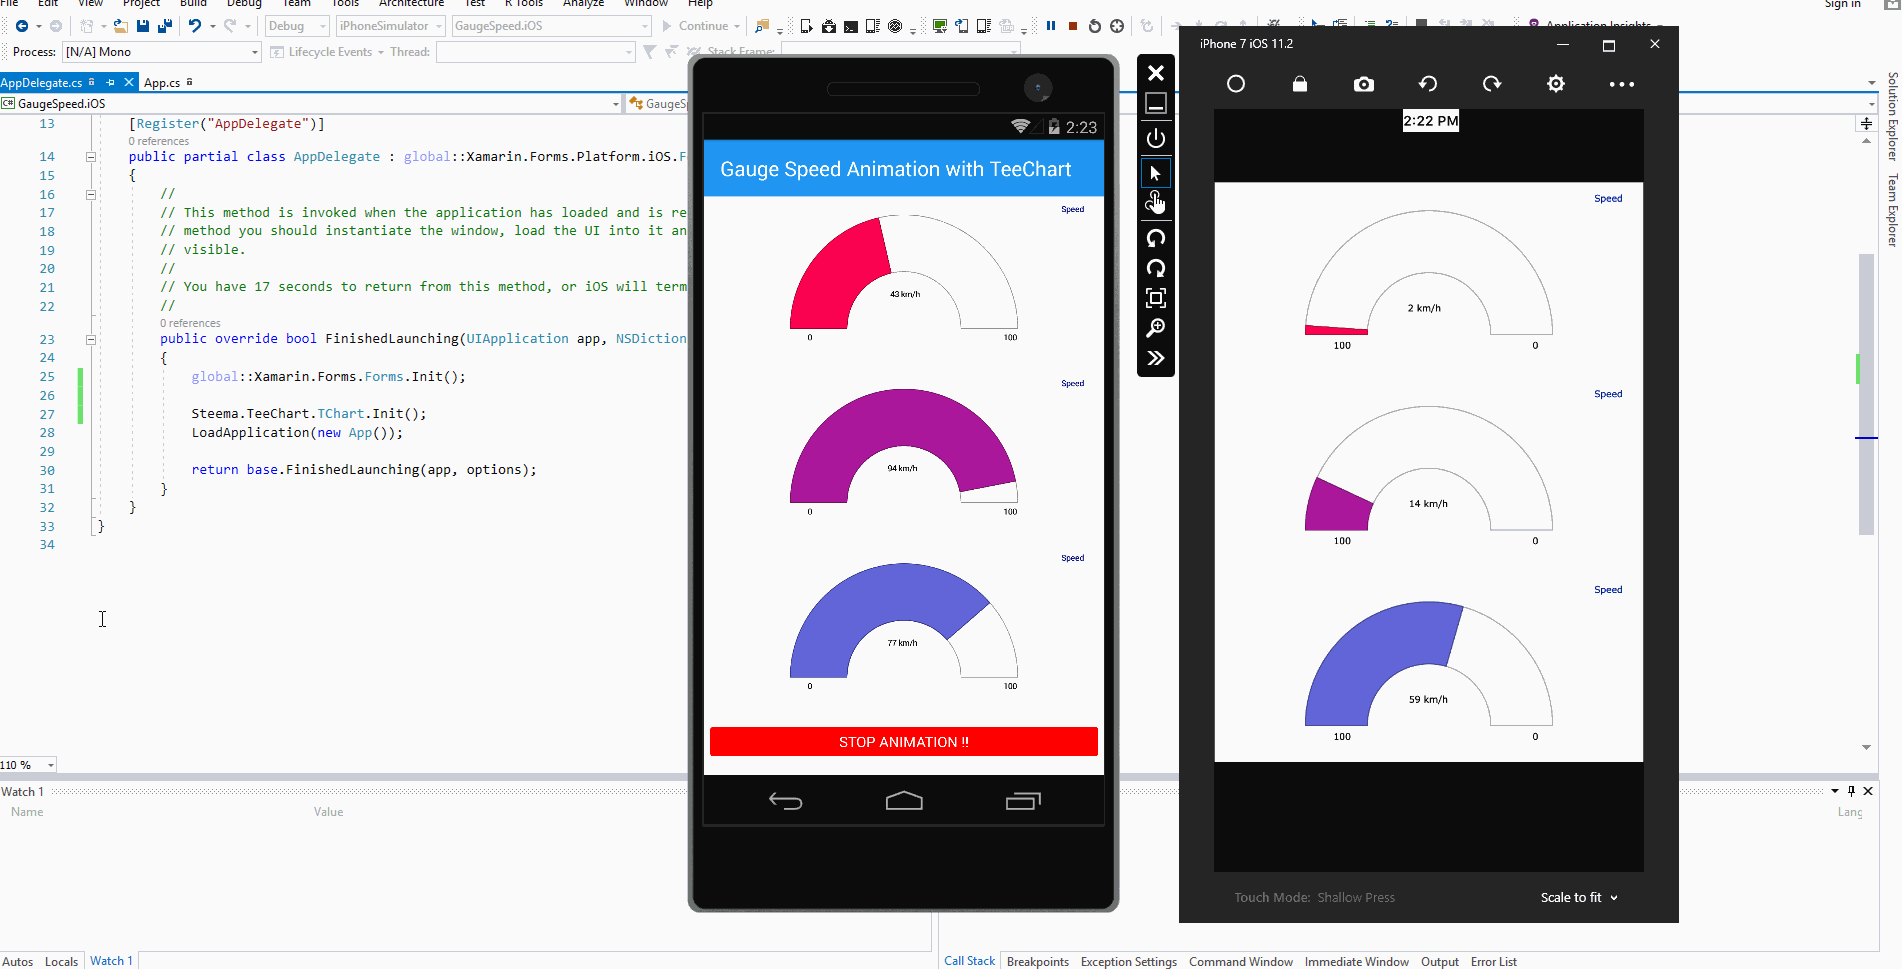This screenshot has width=1902, height=969.
Task: Expand emulator tools with double-chevron icon
Action: [x=1156, y=358]
